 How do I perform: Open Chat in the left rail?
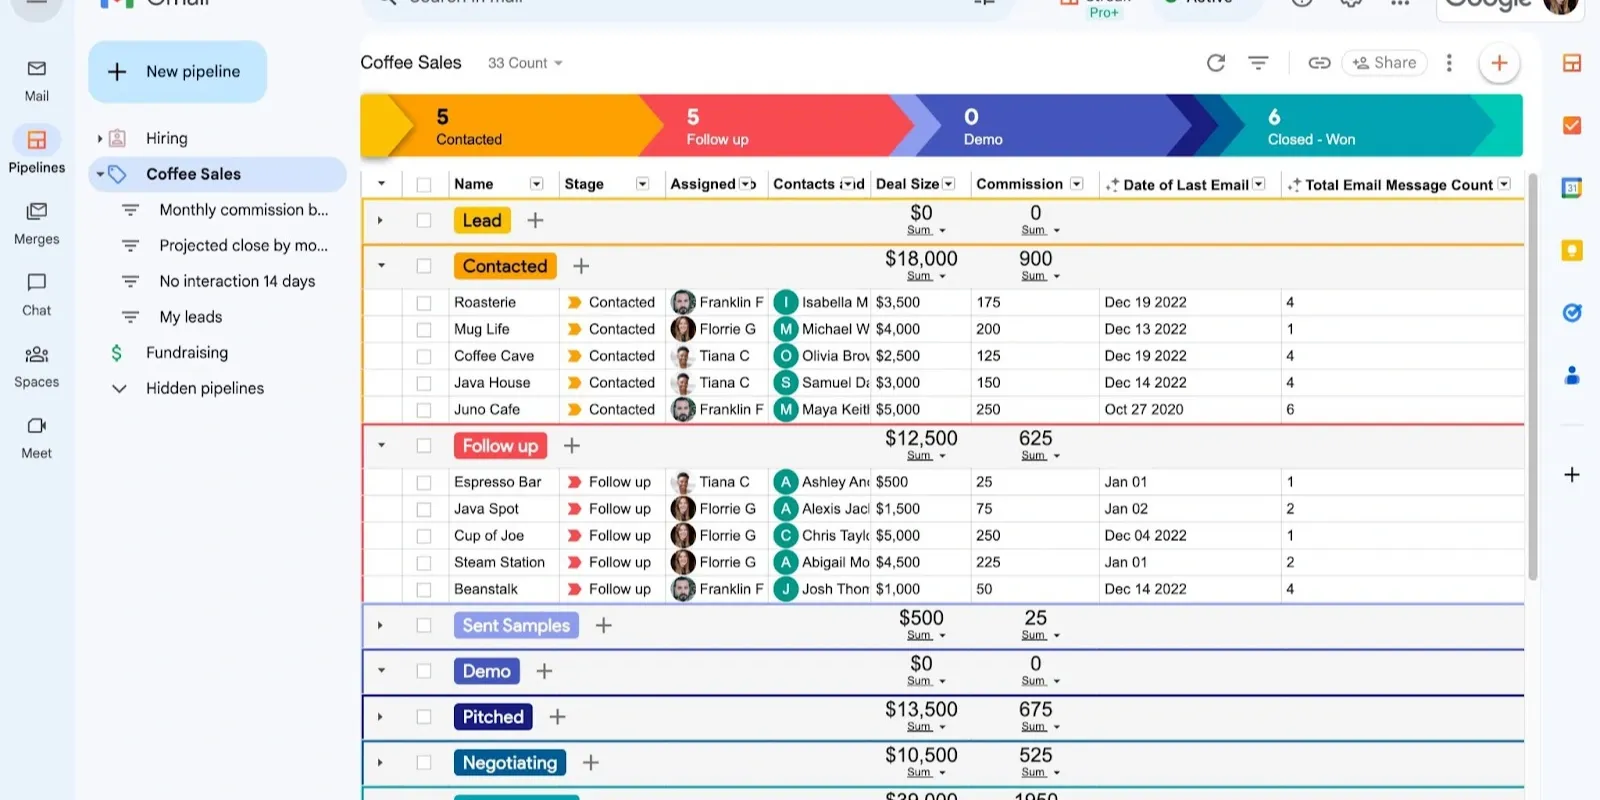pyautogui.click(x=36, y=294)
